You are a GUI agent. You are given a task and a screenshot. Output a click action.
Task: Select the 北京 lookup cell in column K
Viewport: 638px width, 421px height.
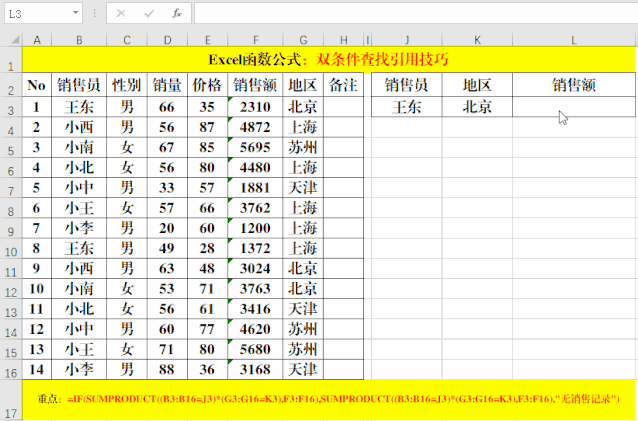pyautogui.click(x=477, y=106)
